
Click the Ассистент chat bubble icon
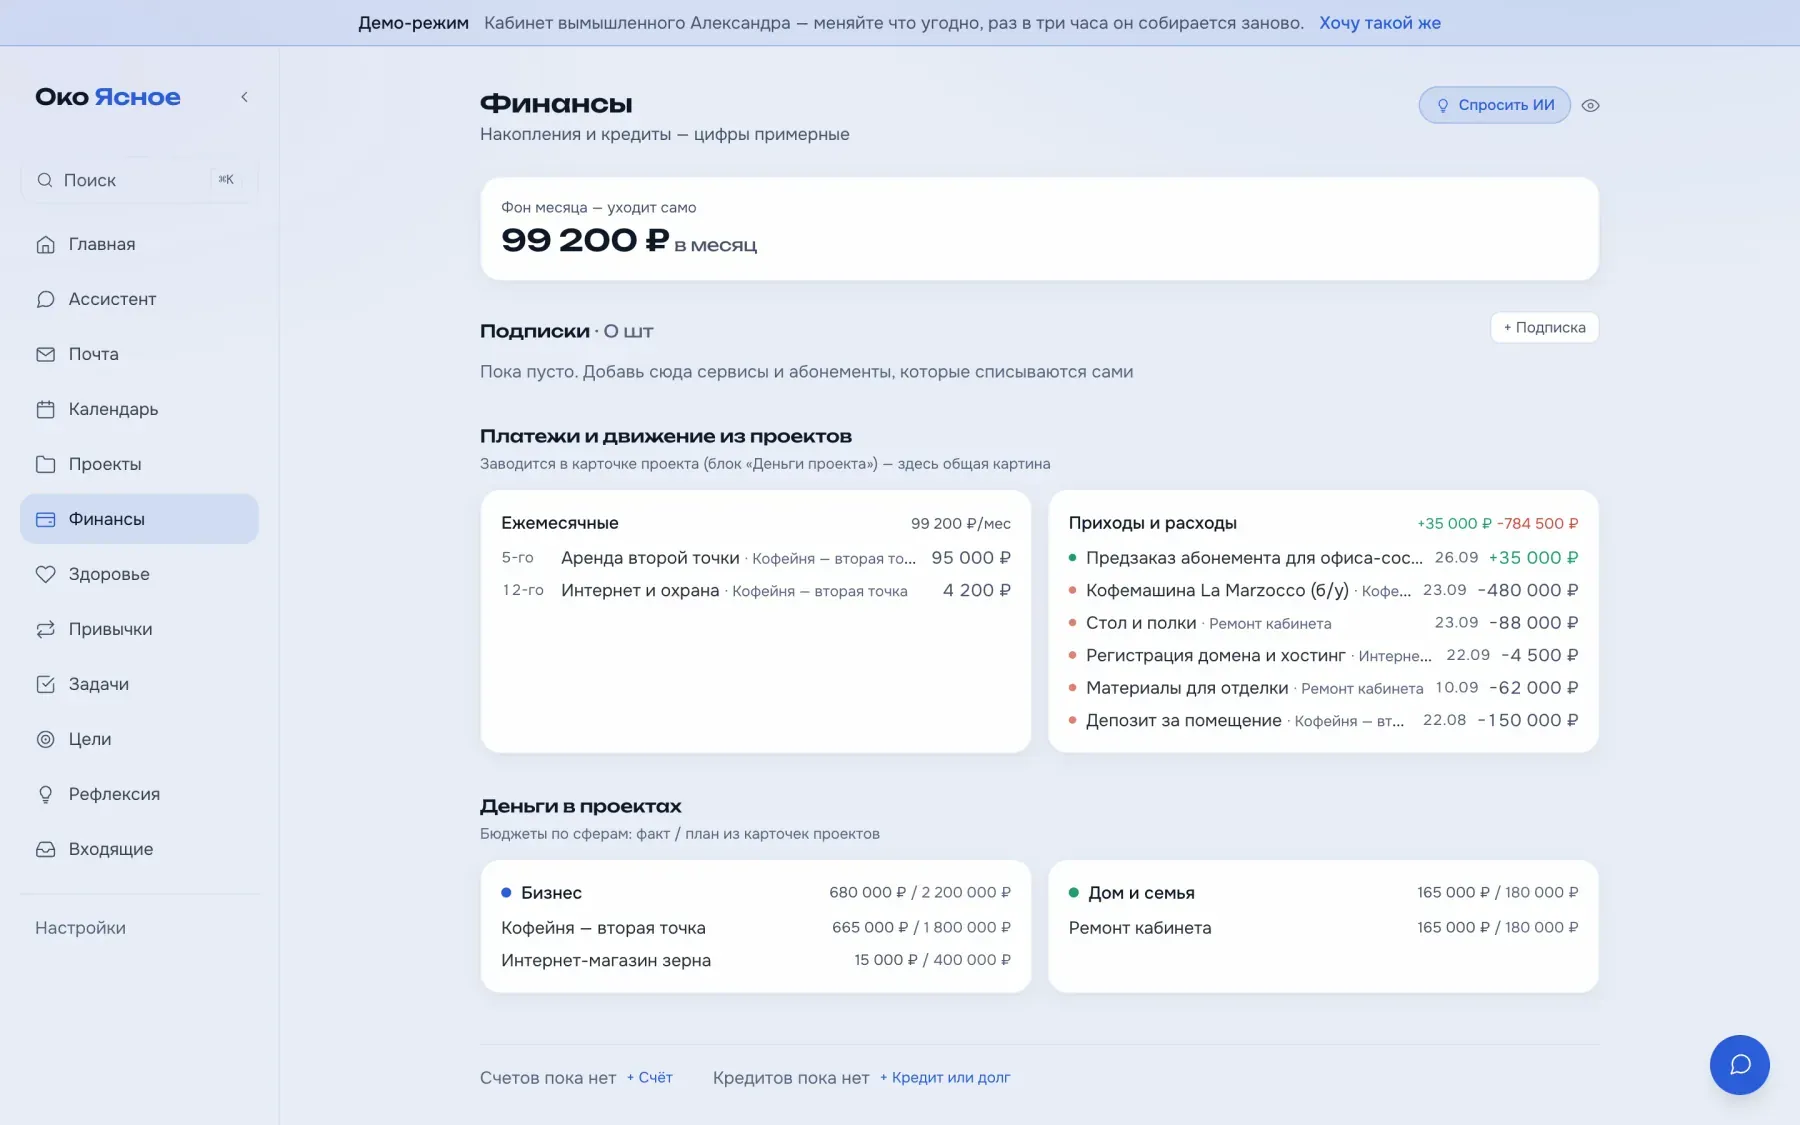point(45,299)
